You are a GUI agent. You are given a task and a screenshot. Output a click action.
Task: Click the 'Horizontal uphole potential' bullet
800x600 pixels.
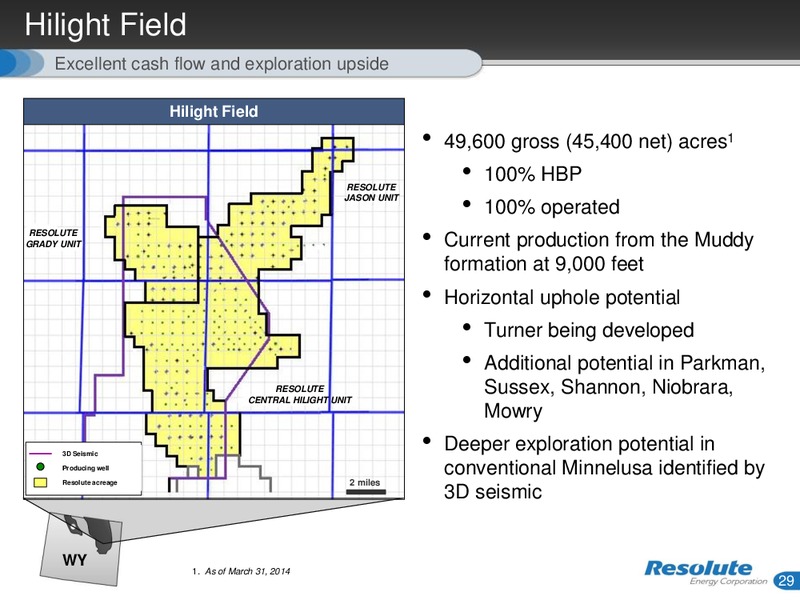[x=562, y=297]
